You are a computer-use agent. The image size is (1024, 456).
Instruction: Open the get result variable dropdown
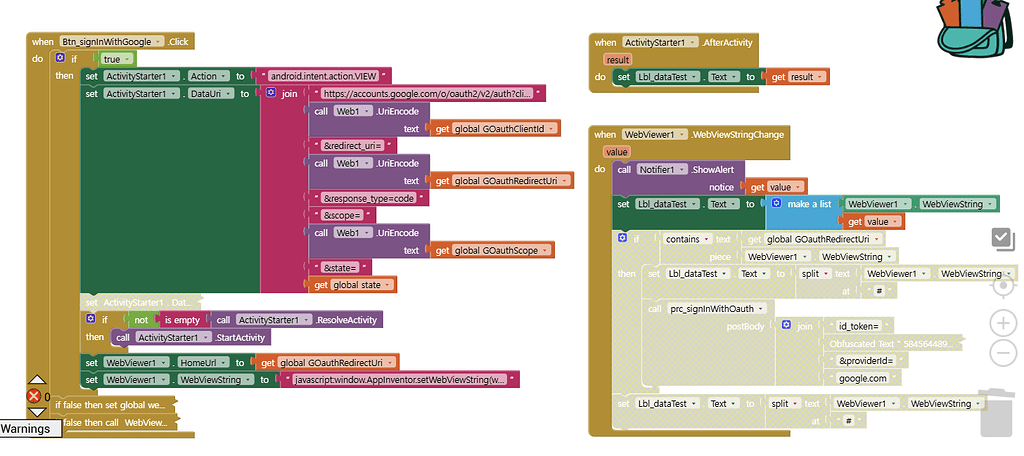click(821, 77)
